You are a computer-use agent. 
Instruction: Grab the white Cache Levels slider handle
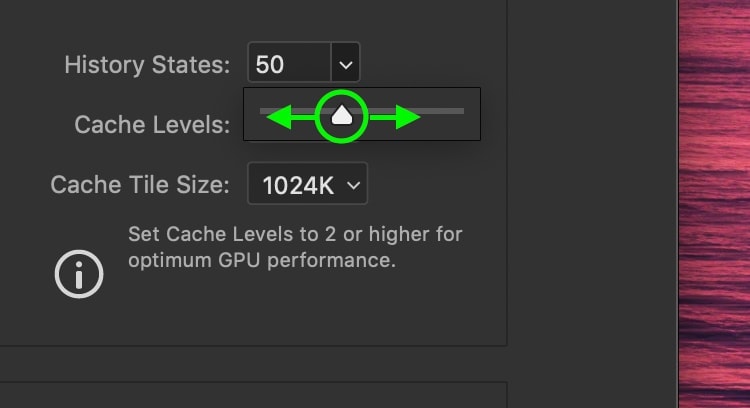pos(342,115)
